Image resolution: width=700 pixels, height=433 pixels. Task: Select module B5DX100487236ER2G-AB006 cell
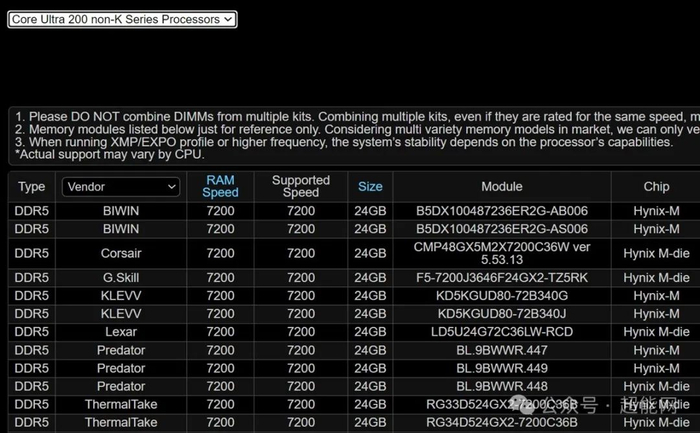502,211
